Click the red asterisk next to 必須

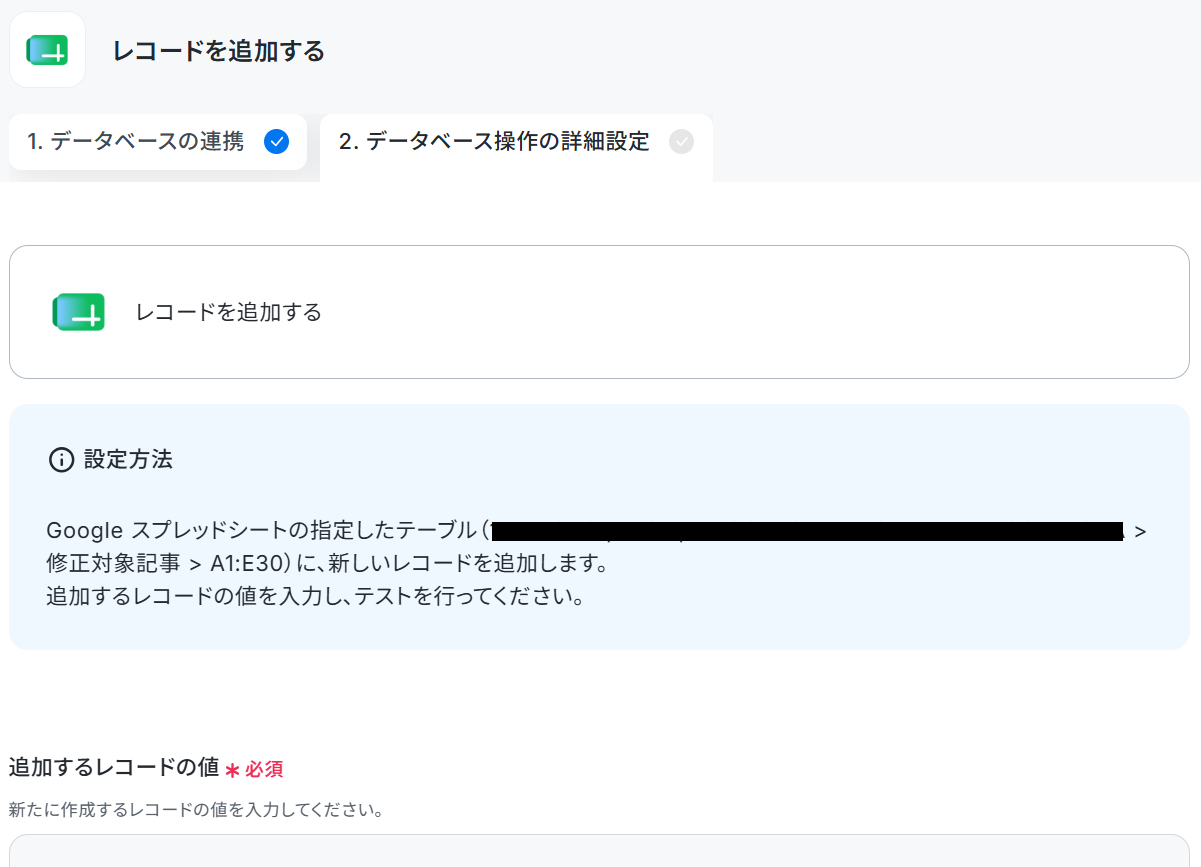pyautogui.click(x=232, y=770)
